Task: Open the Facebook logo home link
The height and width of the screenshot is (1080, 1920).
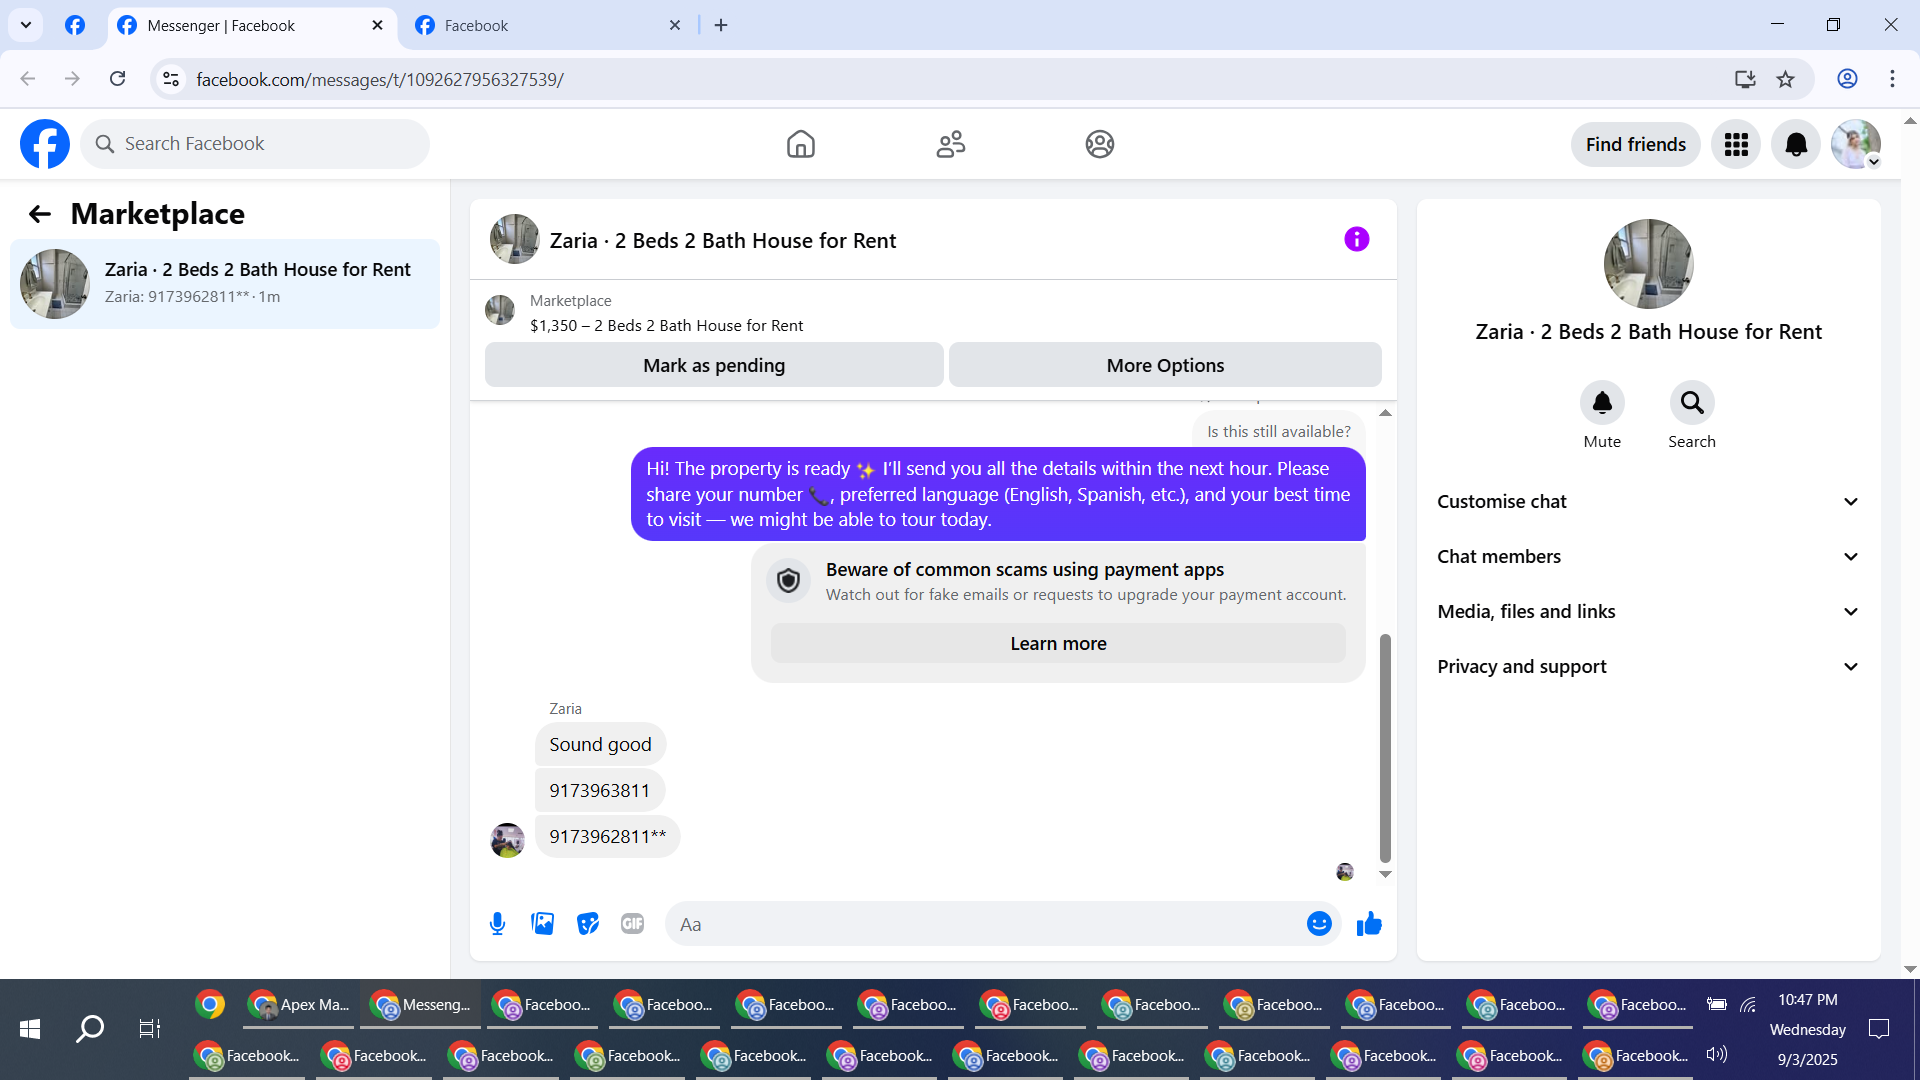Action: (x=45, y=144)
